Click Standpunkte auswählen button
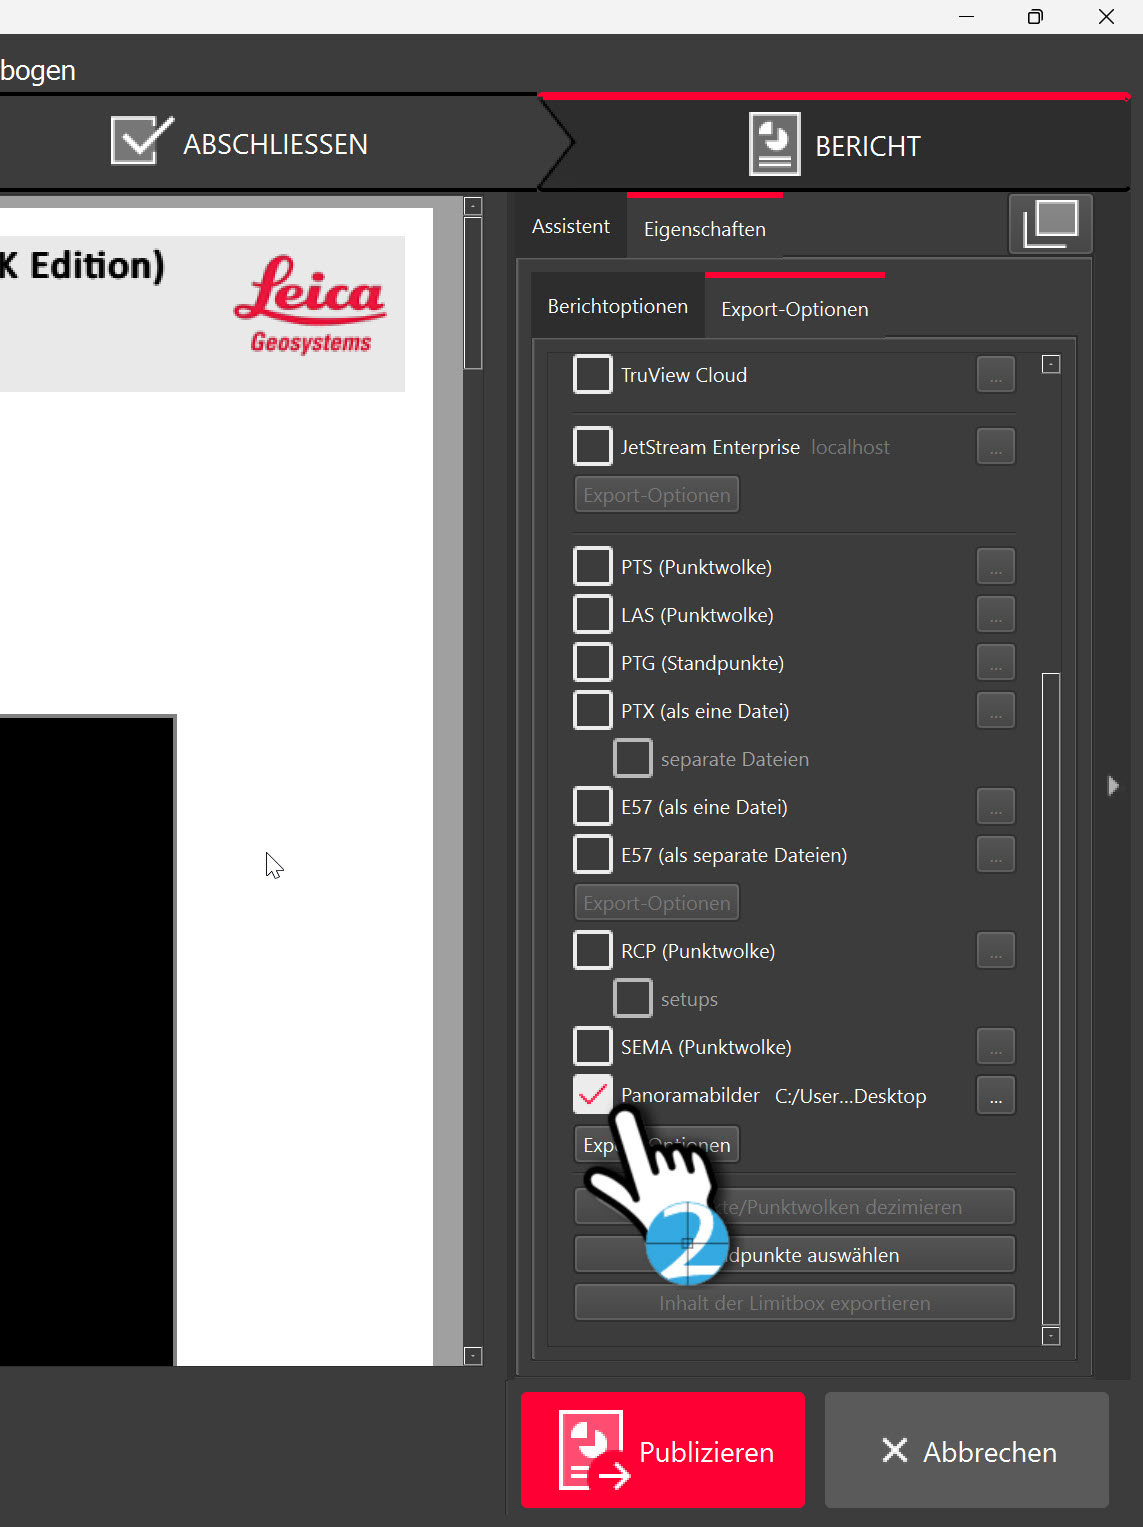1143x1527 pixels. (795, 1255)
